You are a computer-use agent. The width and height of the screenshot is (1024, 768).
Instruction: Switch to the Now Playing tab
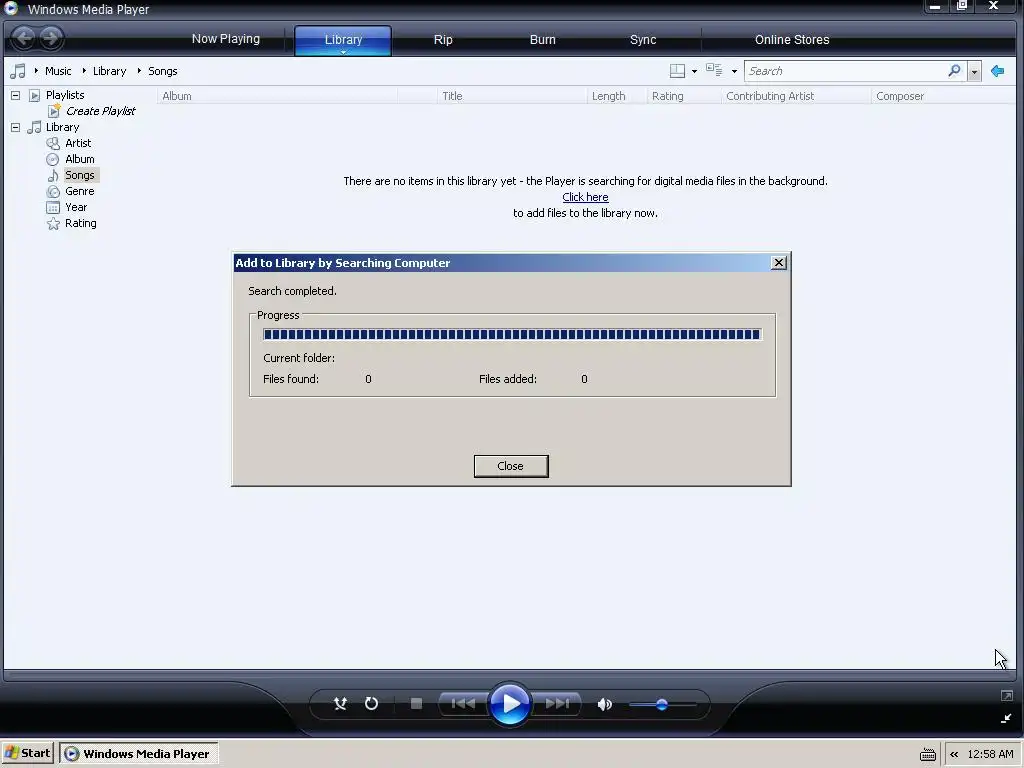pyautogui.click(x=225, y=39)
